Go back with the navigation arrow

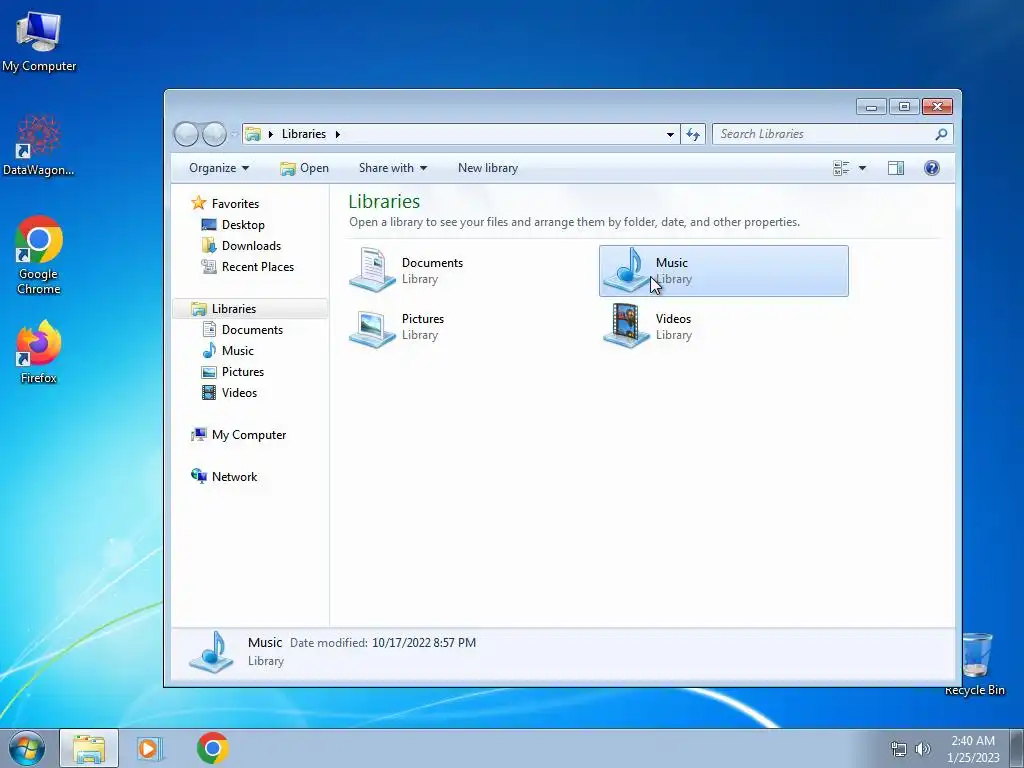pyautogui.click(x=186, y=134)
